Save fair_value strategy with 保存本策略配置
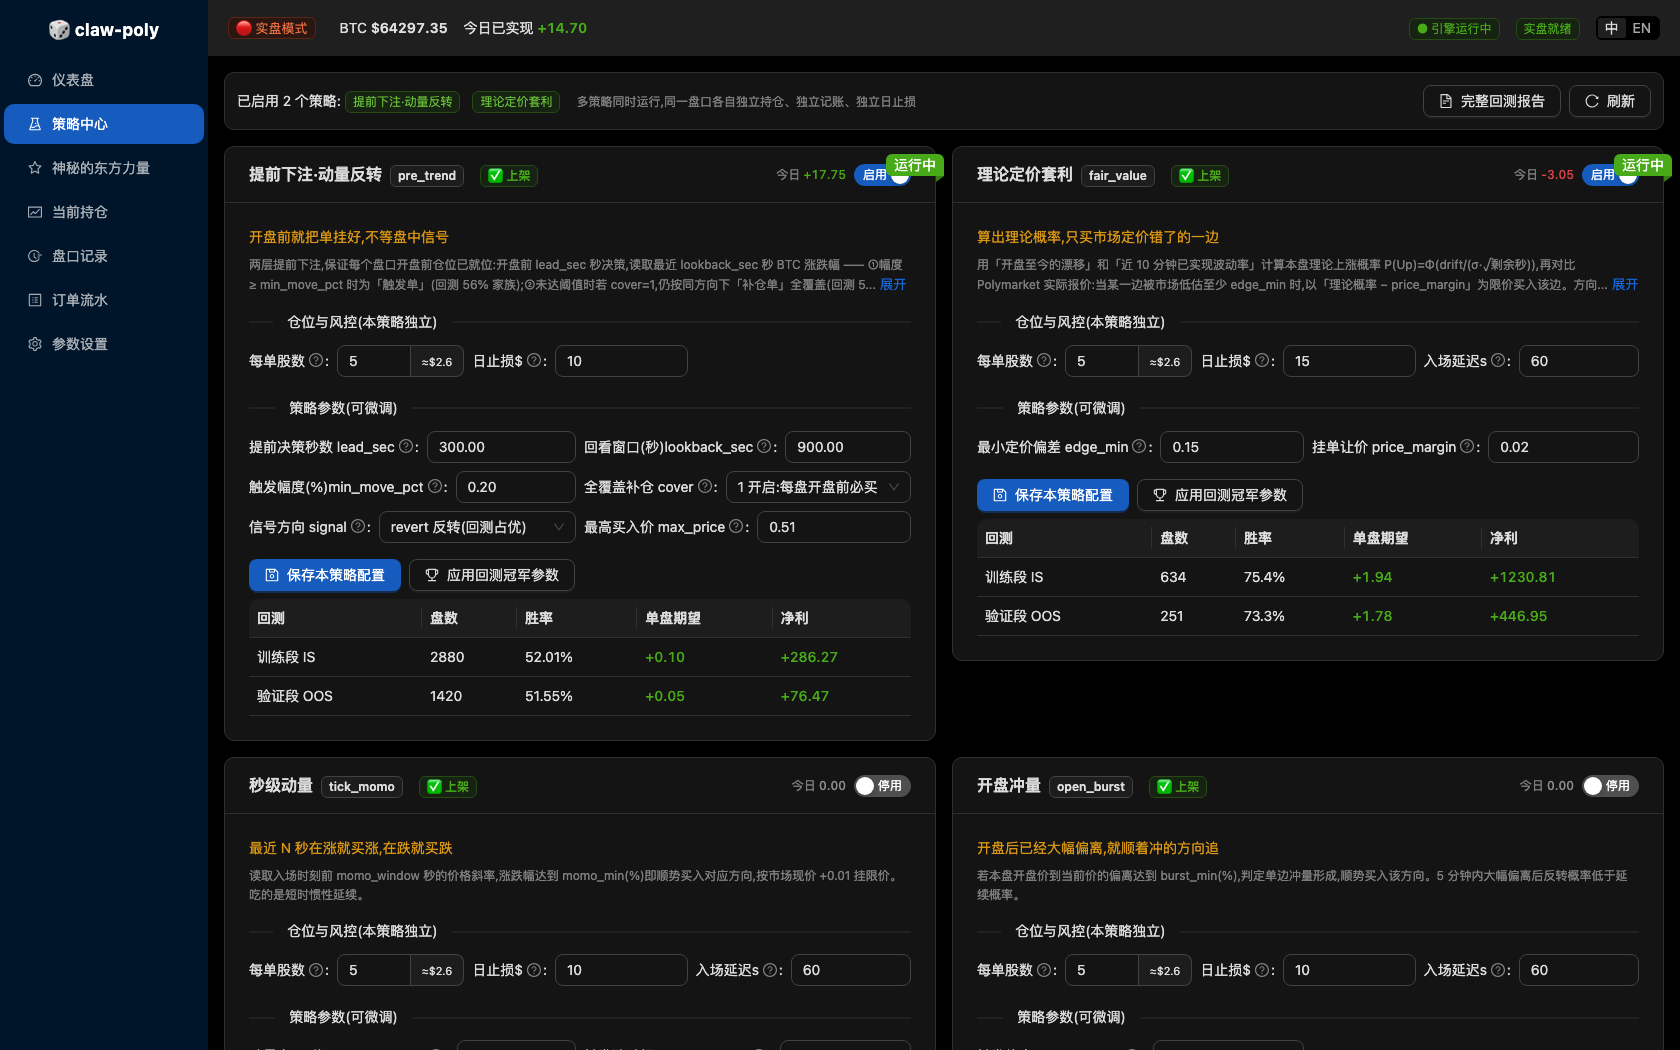The width and height of the screenshot is (1680, 1050). click(1053, 495)
